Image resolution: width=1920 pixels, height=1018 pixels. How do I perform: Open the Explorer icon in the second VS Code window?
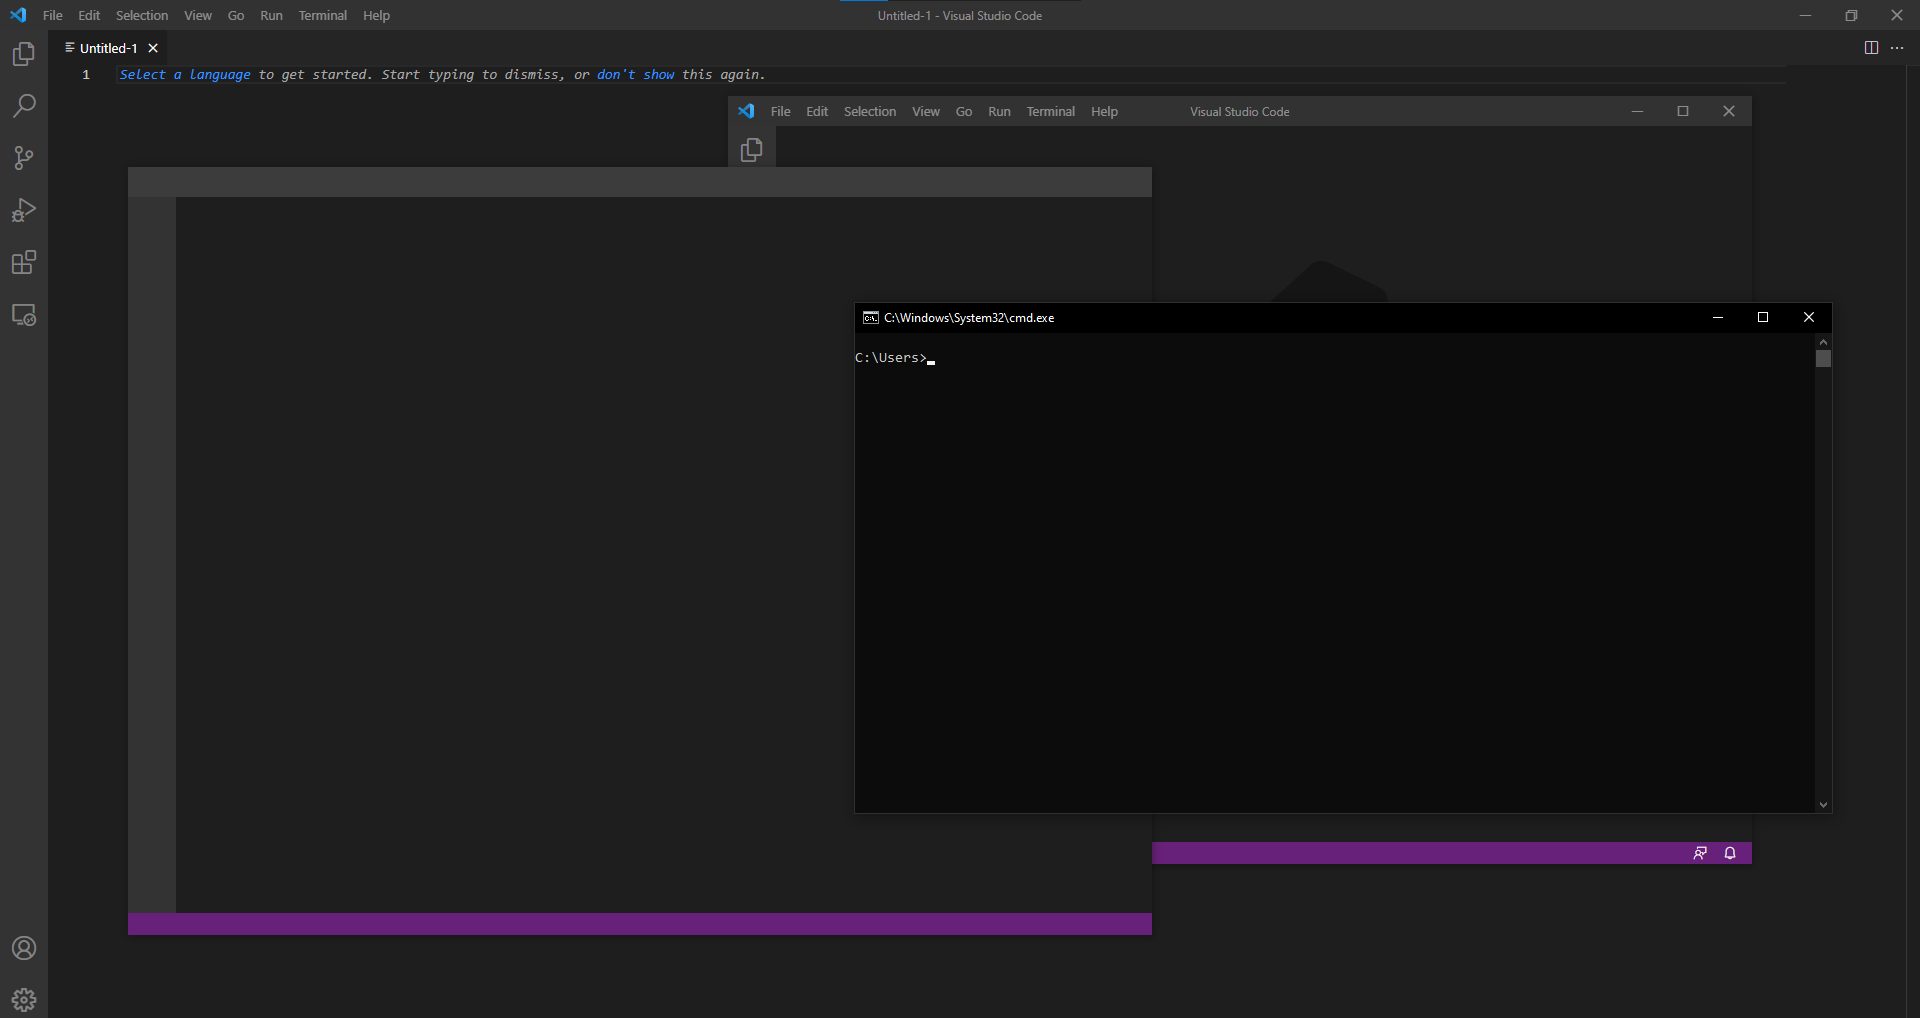(752, 150)
